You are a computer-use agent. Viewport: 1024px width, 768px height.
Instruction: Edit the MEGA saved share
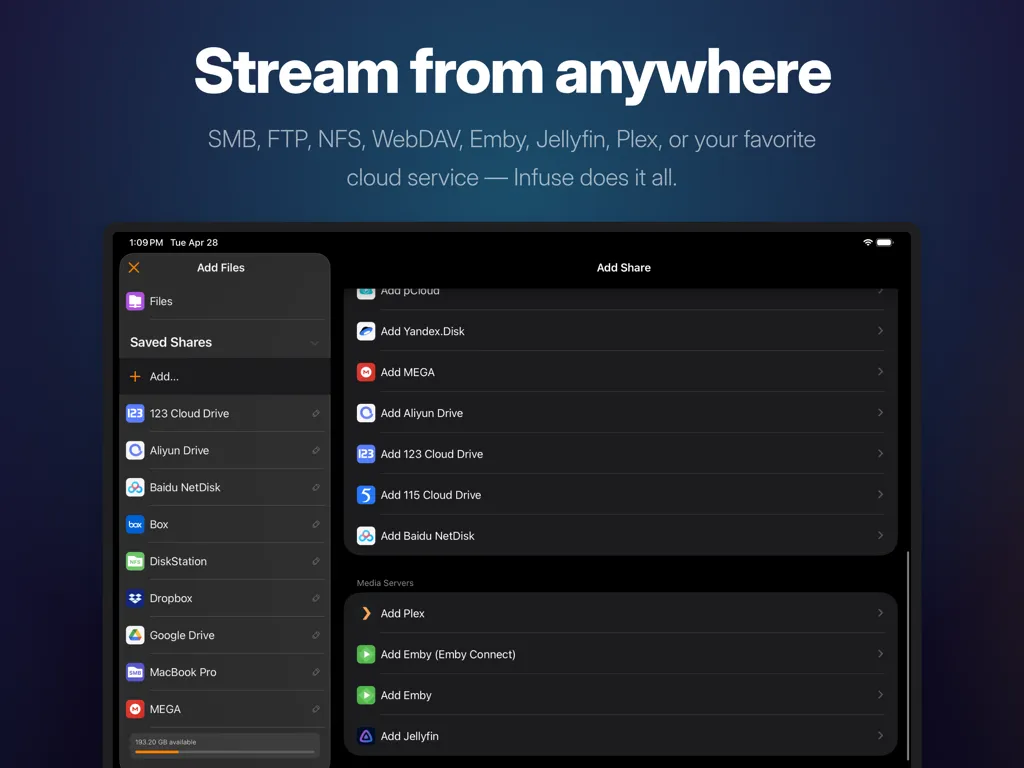316,709
